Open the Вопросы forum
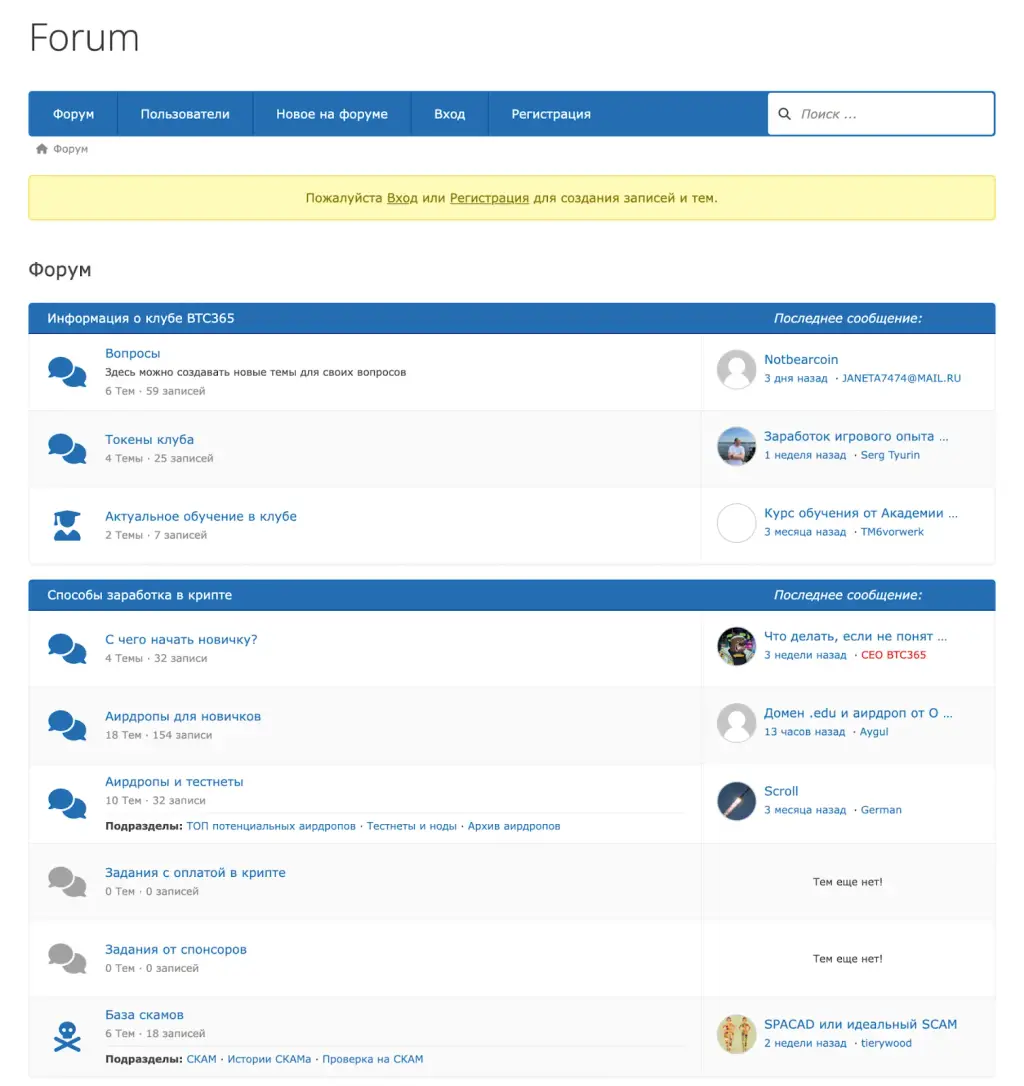 pyautogui.click(x=132, y=353)
